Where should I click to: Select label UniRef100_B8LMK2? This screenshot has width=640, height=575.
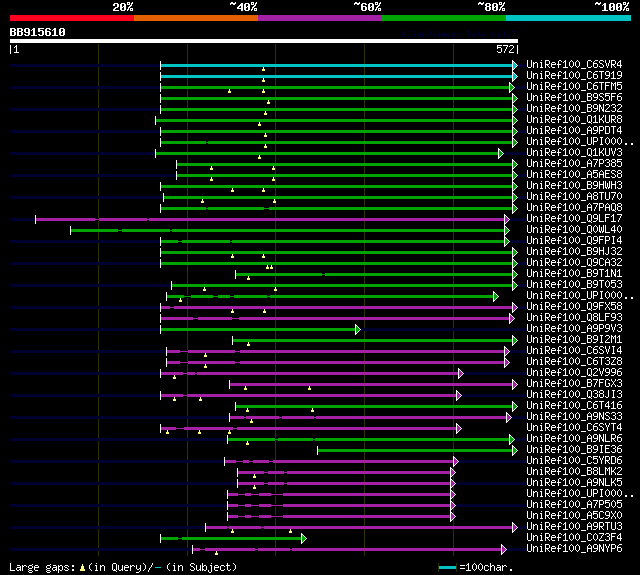point(574,472)
